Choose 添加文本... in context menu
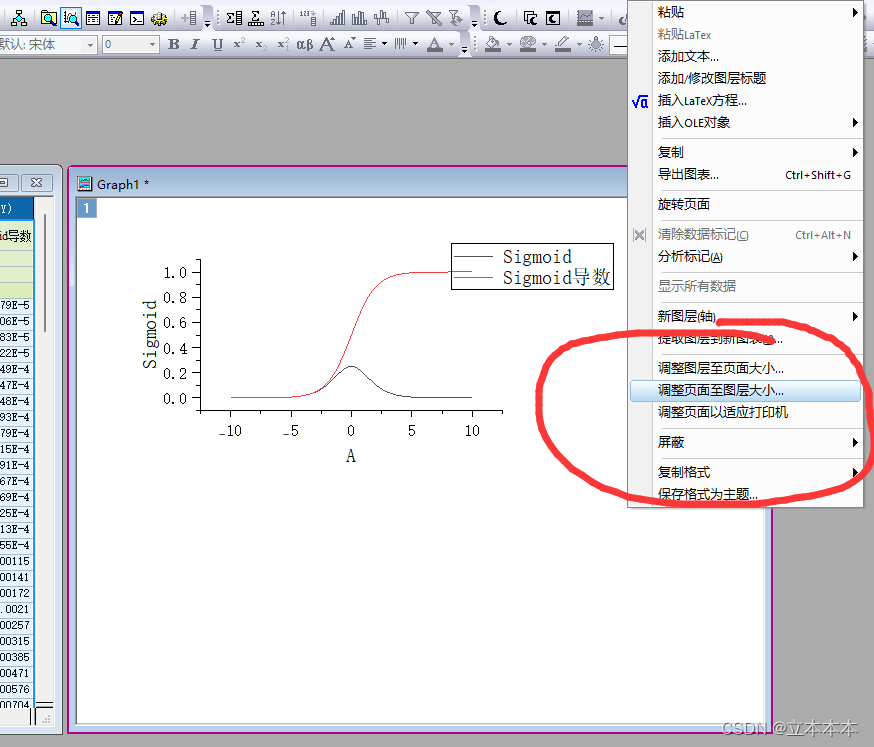Viewport: 874px width, 747px height. [x=746, y=56]
